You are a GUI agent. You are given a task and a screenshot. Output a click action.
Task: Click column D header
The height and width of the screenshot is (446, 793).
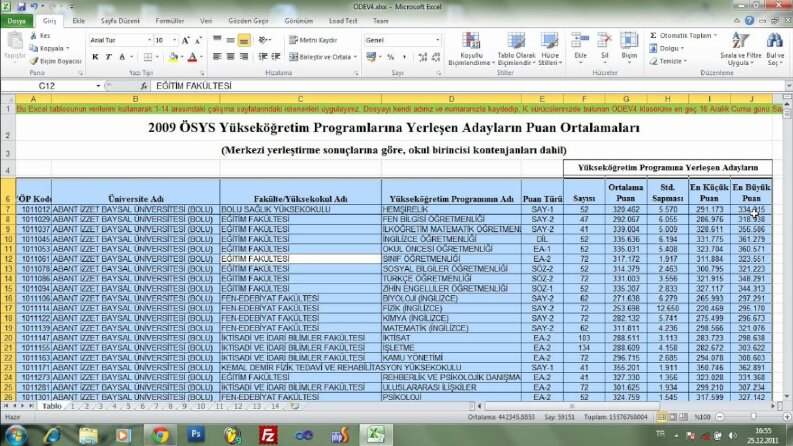click(x=451, y=99)
